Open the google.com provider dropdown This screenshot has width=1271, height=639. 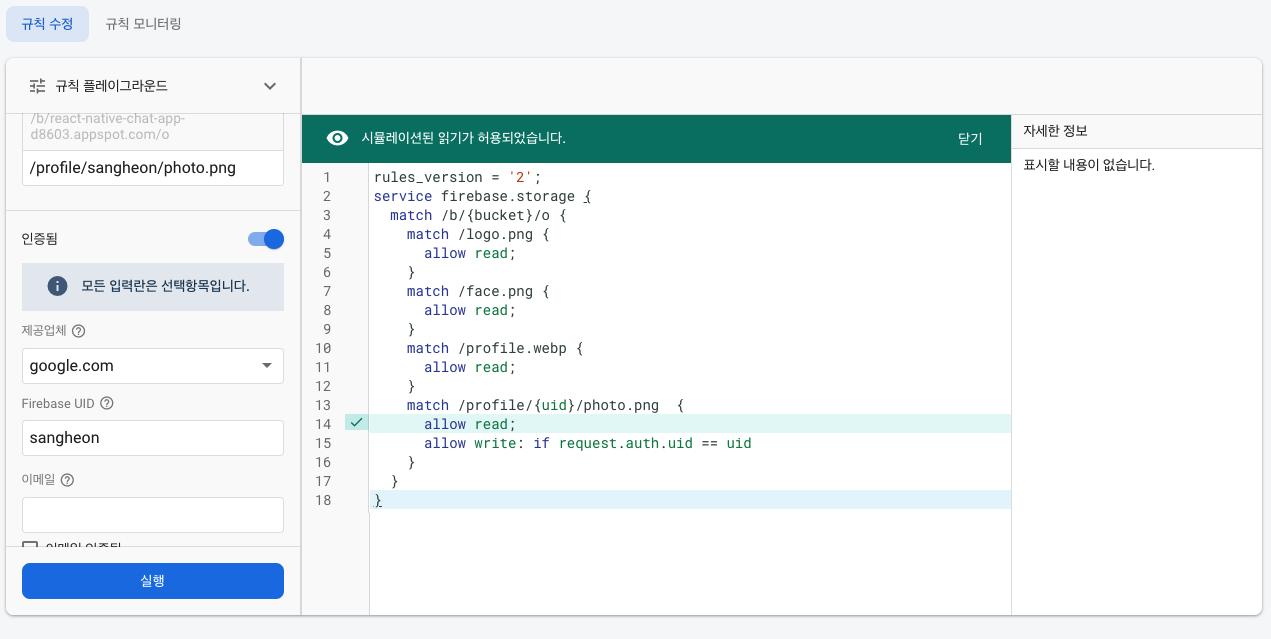(153, 366)
